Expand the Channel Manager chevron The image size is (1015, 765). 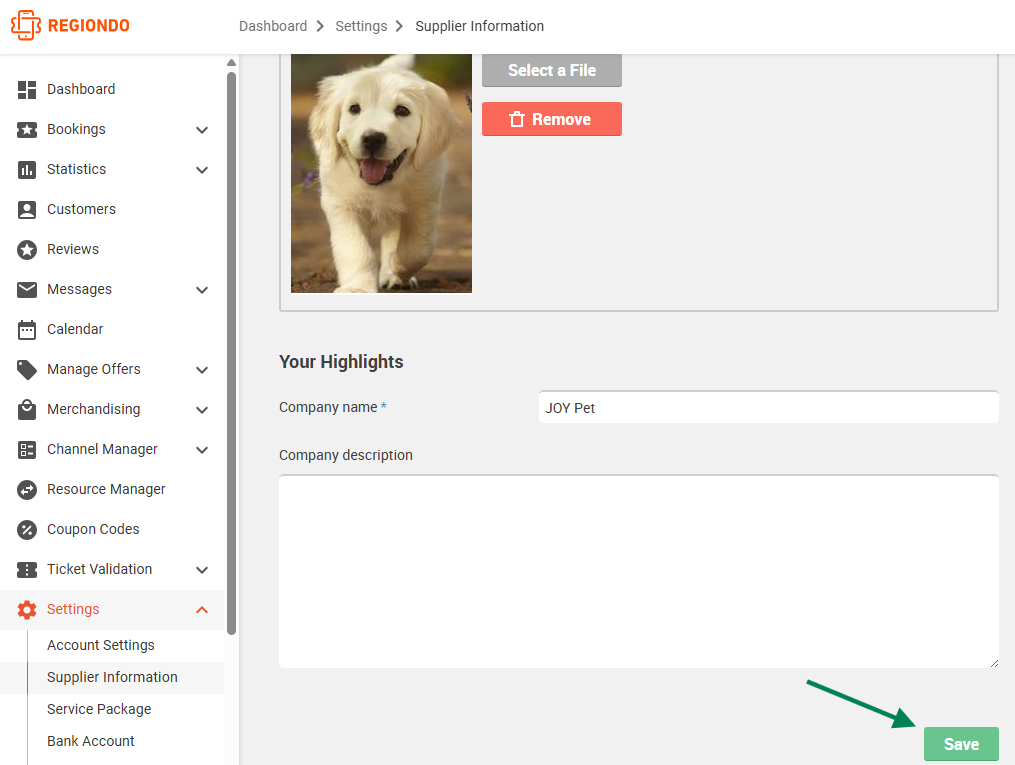[202, 450]
